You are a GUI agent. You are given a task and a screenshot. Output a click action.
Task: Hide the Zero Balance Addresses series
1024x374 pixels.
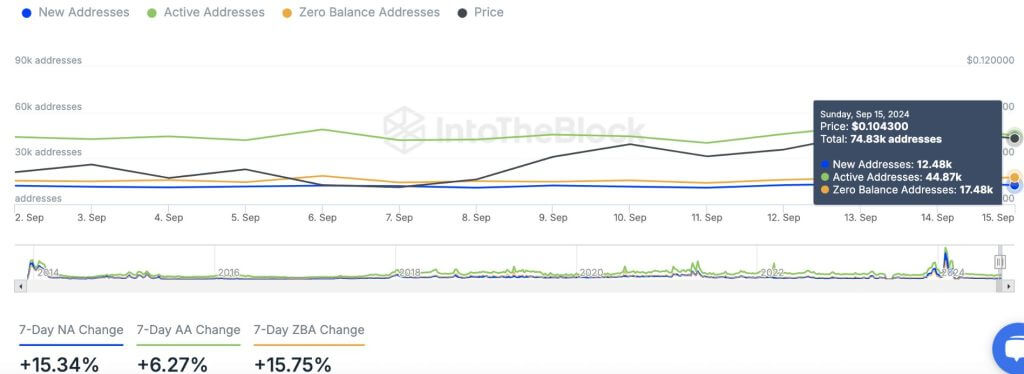coord(361,12)
